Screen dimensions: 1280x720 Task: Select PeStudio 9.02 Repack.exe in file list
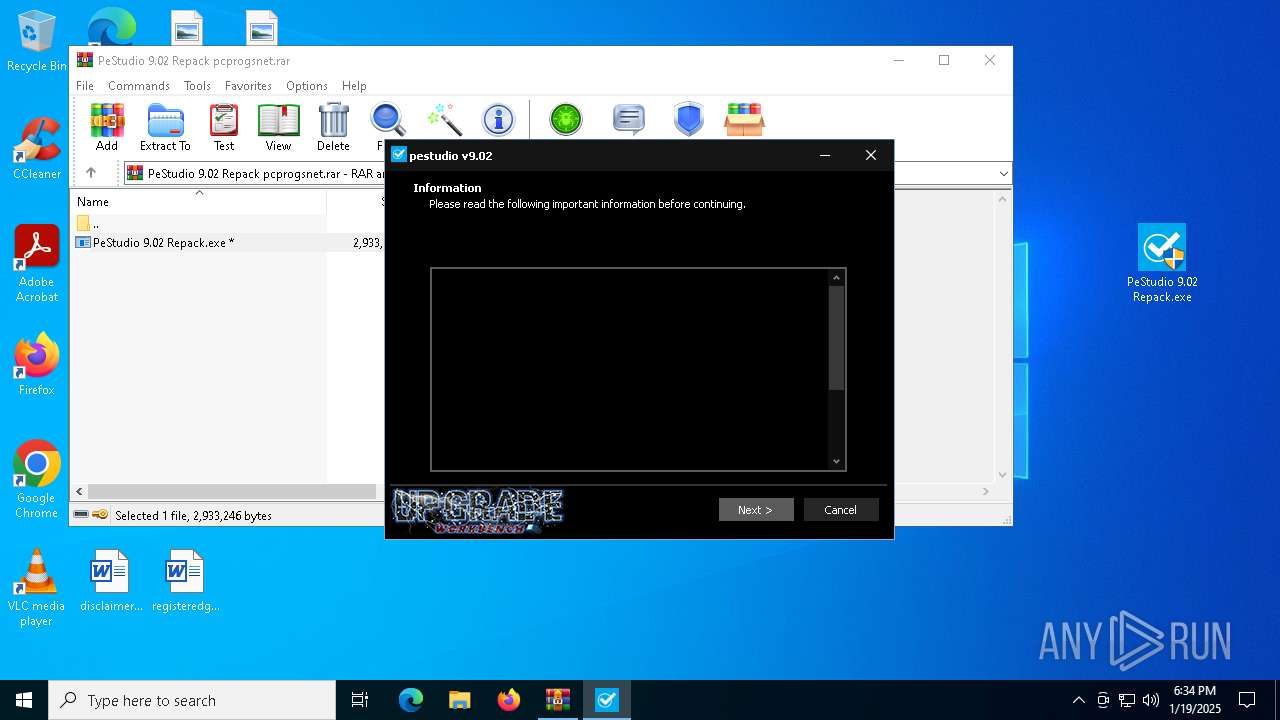(163, 242)
